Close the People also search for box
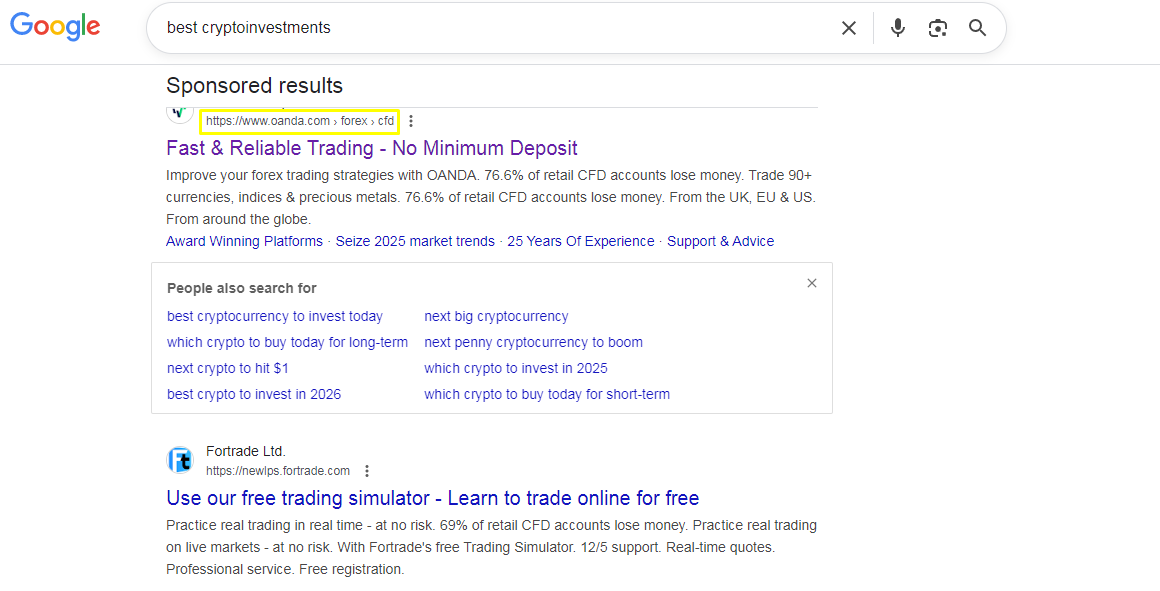Viewport: 1160px width, 591px height. pos(812,283)
